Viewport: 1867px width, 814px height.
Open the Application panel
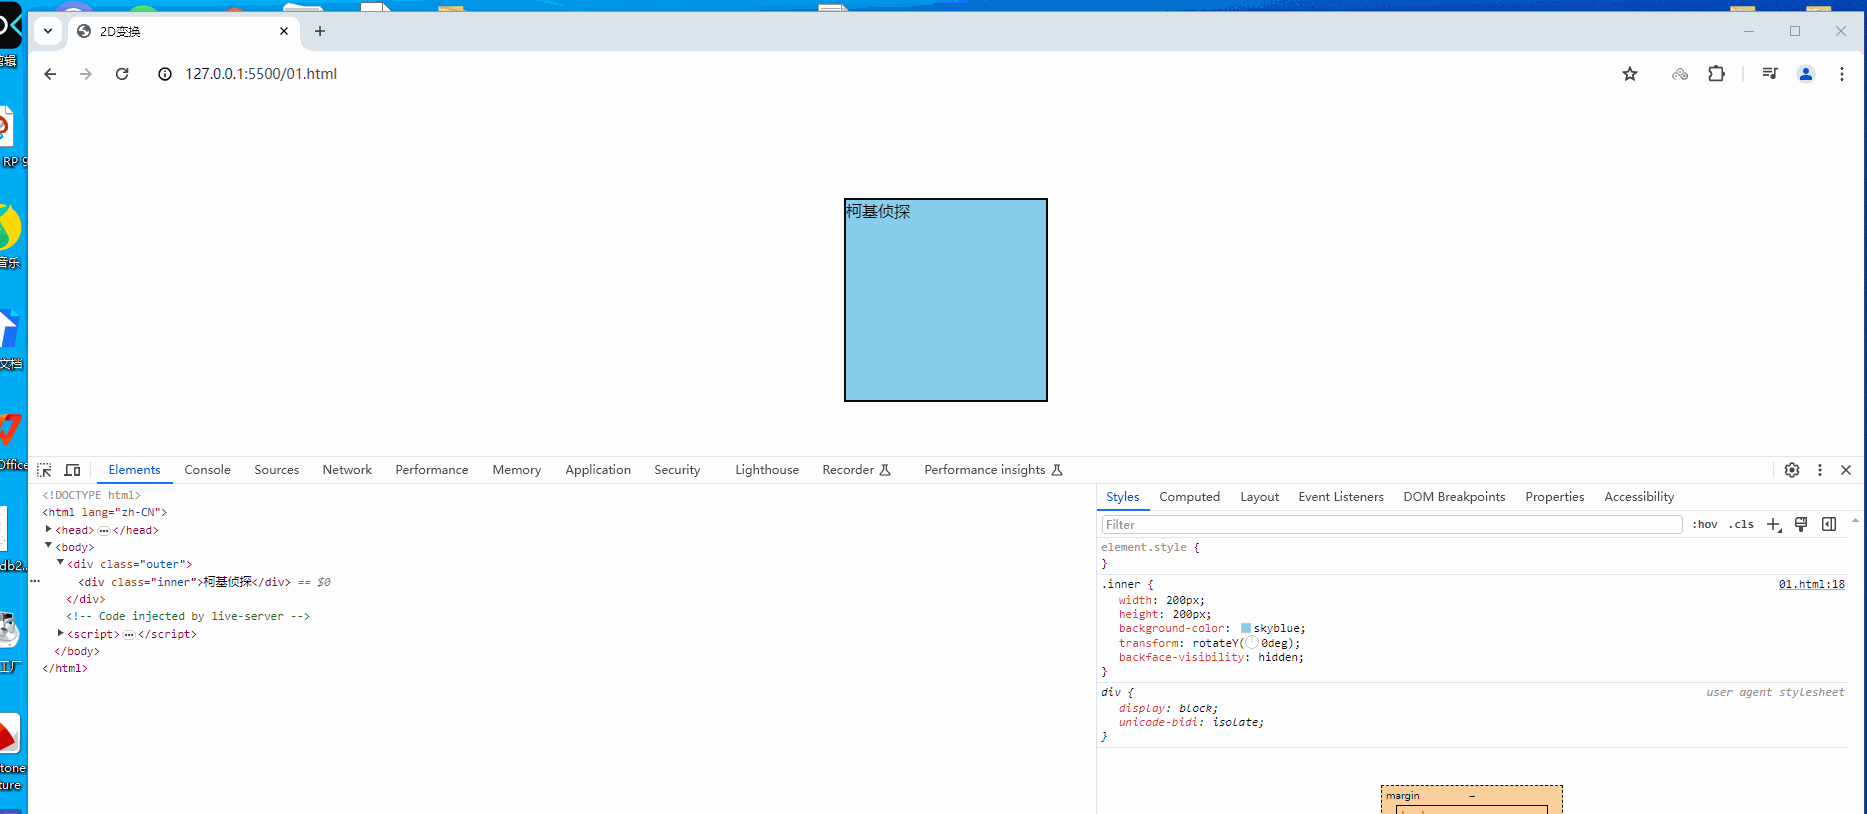click(598, 470)
